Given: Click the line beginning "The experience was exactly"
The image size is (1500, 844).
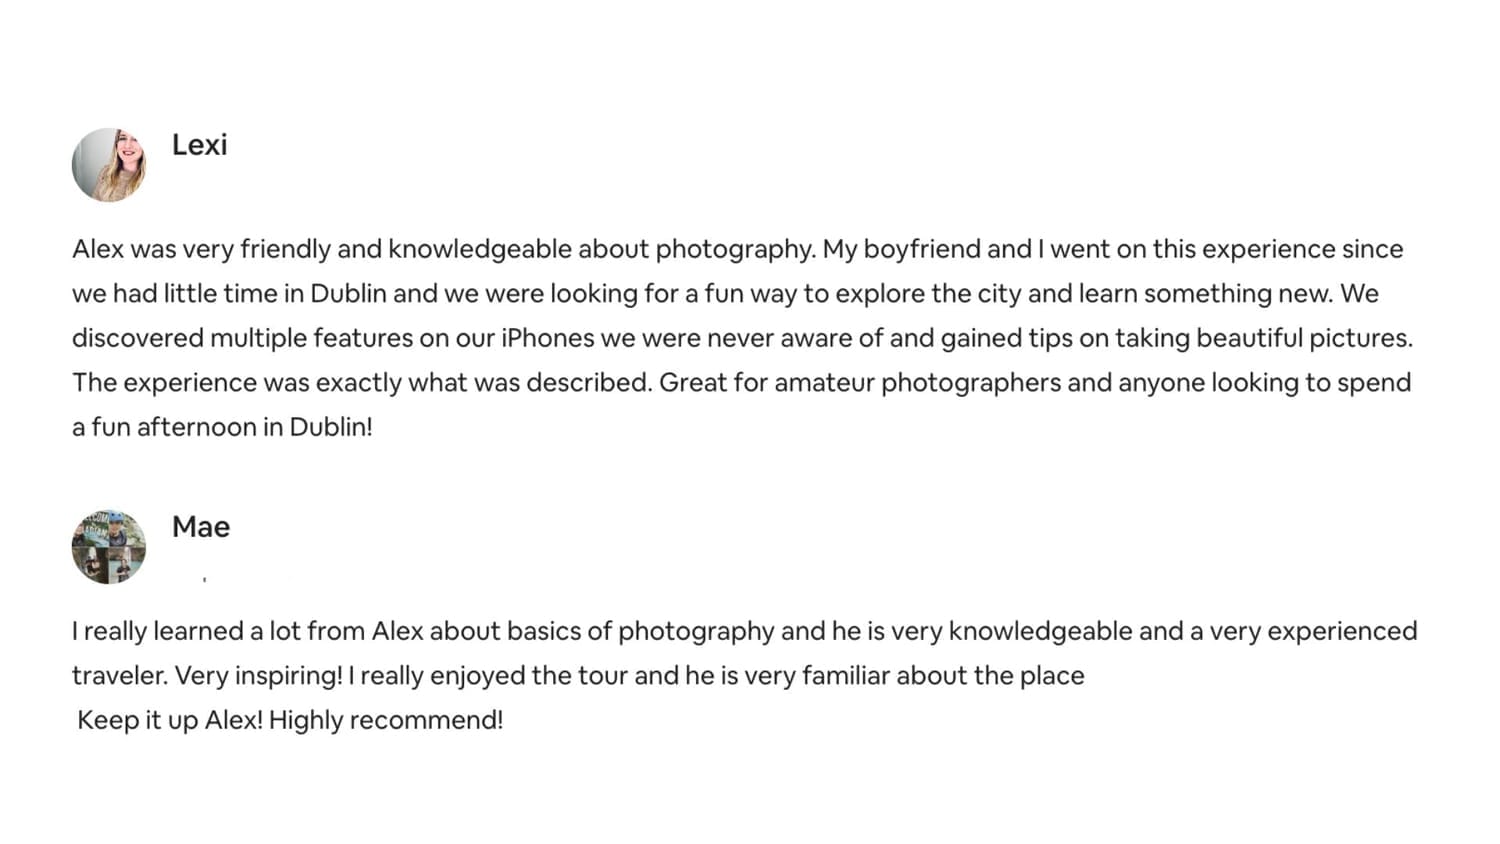Looking at the screenshot, I should pos(741,383).
